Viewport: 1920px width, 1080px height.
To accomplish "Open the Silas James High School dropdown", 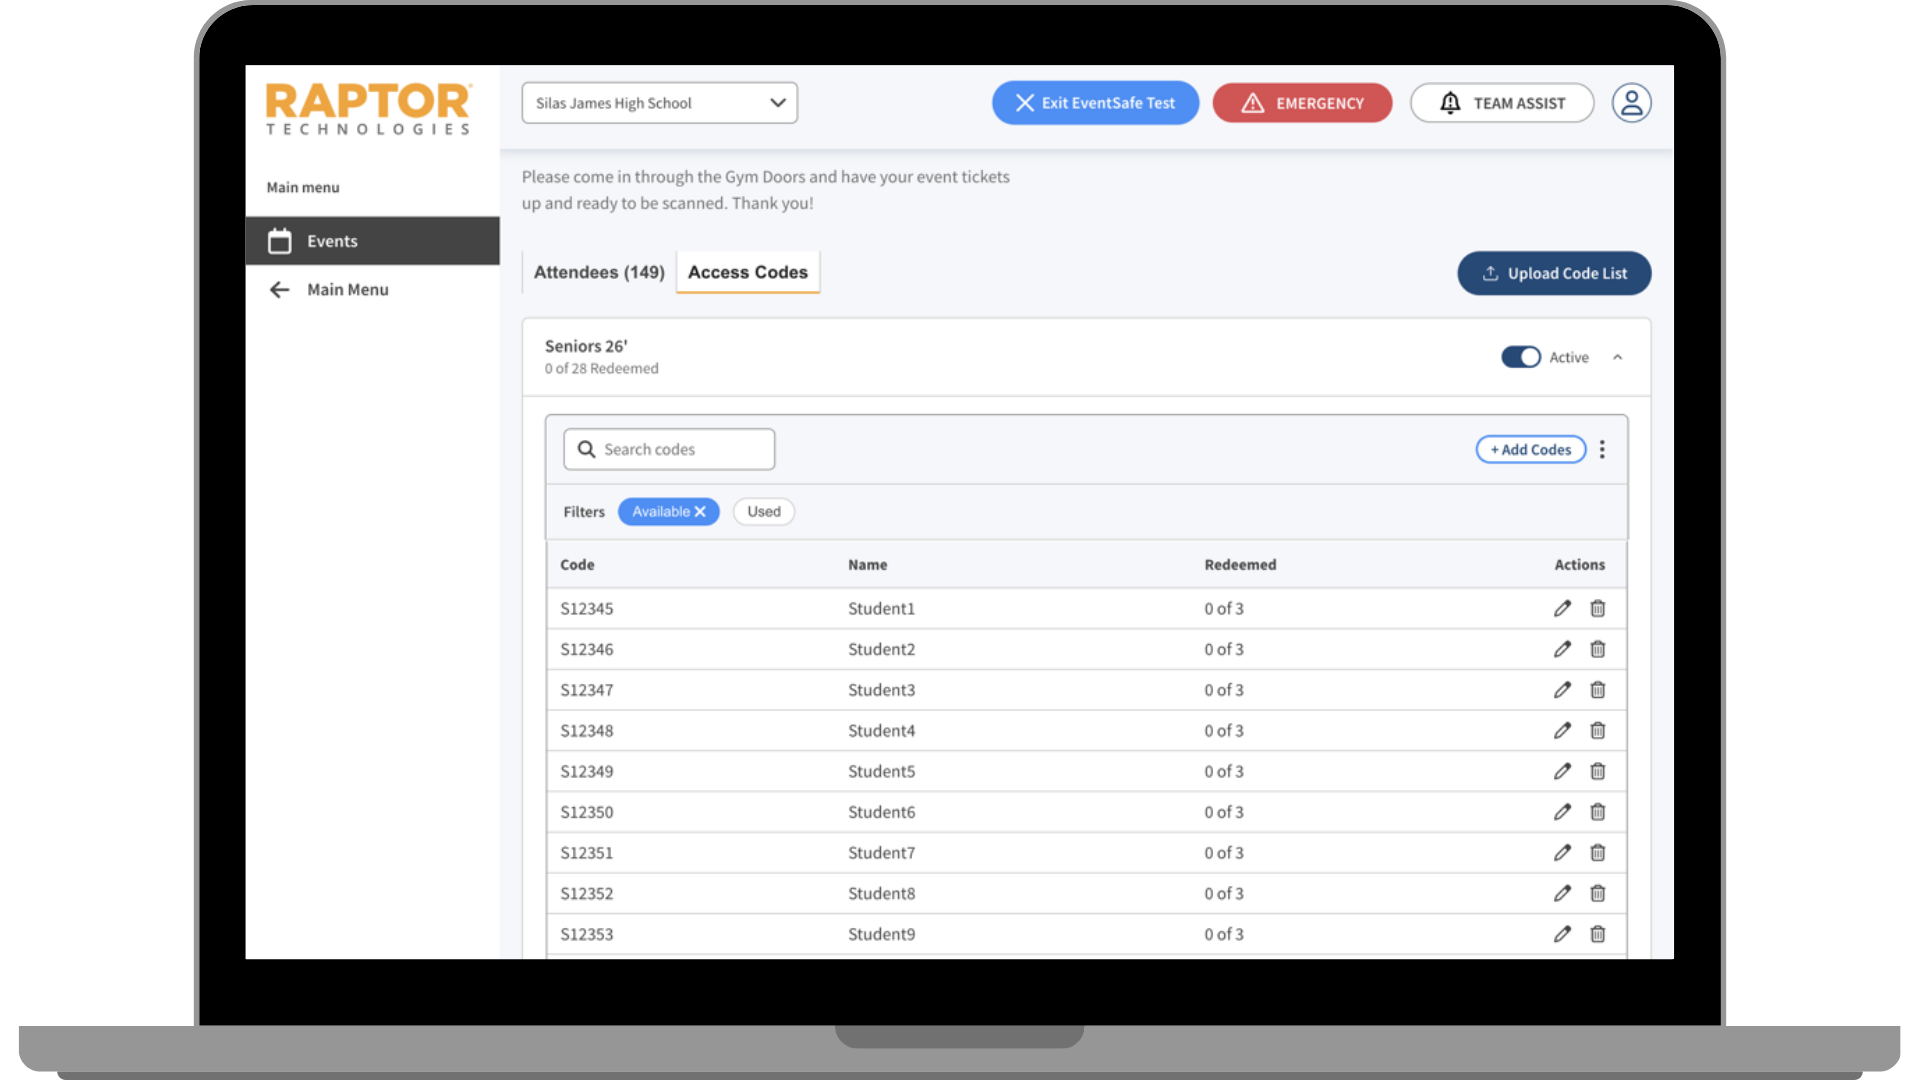I will click(x=659, y=103).
